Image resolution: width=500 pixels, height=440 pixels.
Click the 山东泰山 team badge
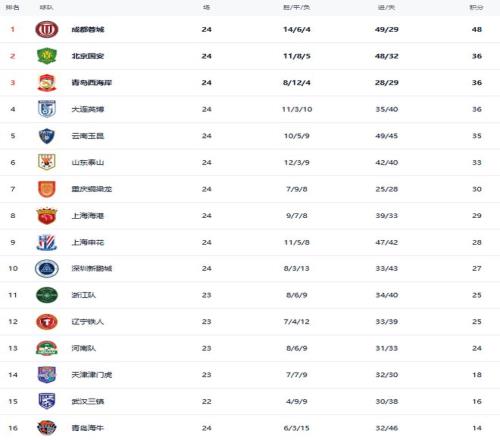[x=47, y=162]
